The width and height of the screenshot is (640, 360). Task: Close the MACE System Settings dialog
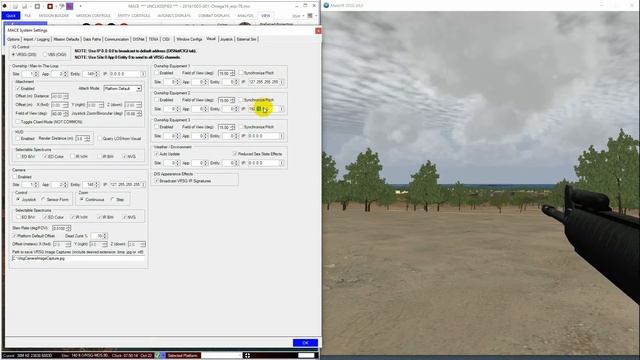(318, 31)
